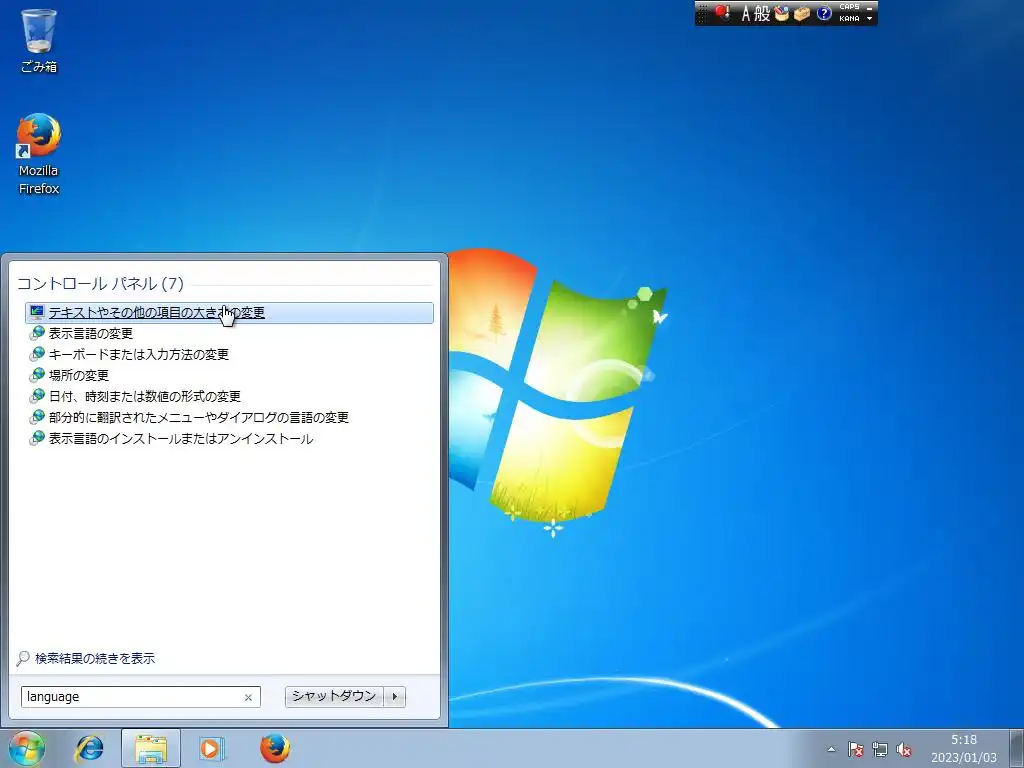
Task: Launch Windows Media Player from taskbar
Action: [212, 748]
